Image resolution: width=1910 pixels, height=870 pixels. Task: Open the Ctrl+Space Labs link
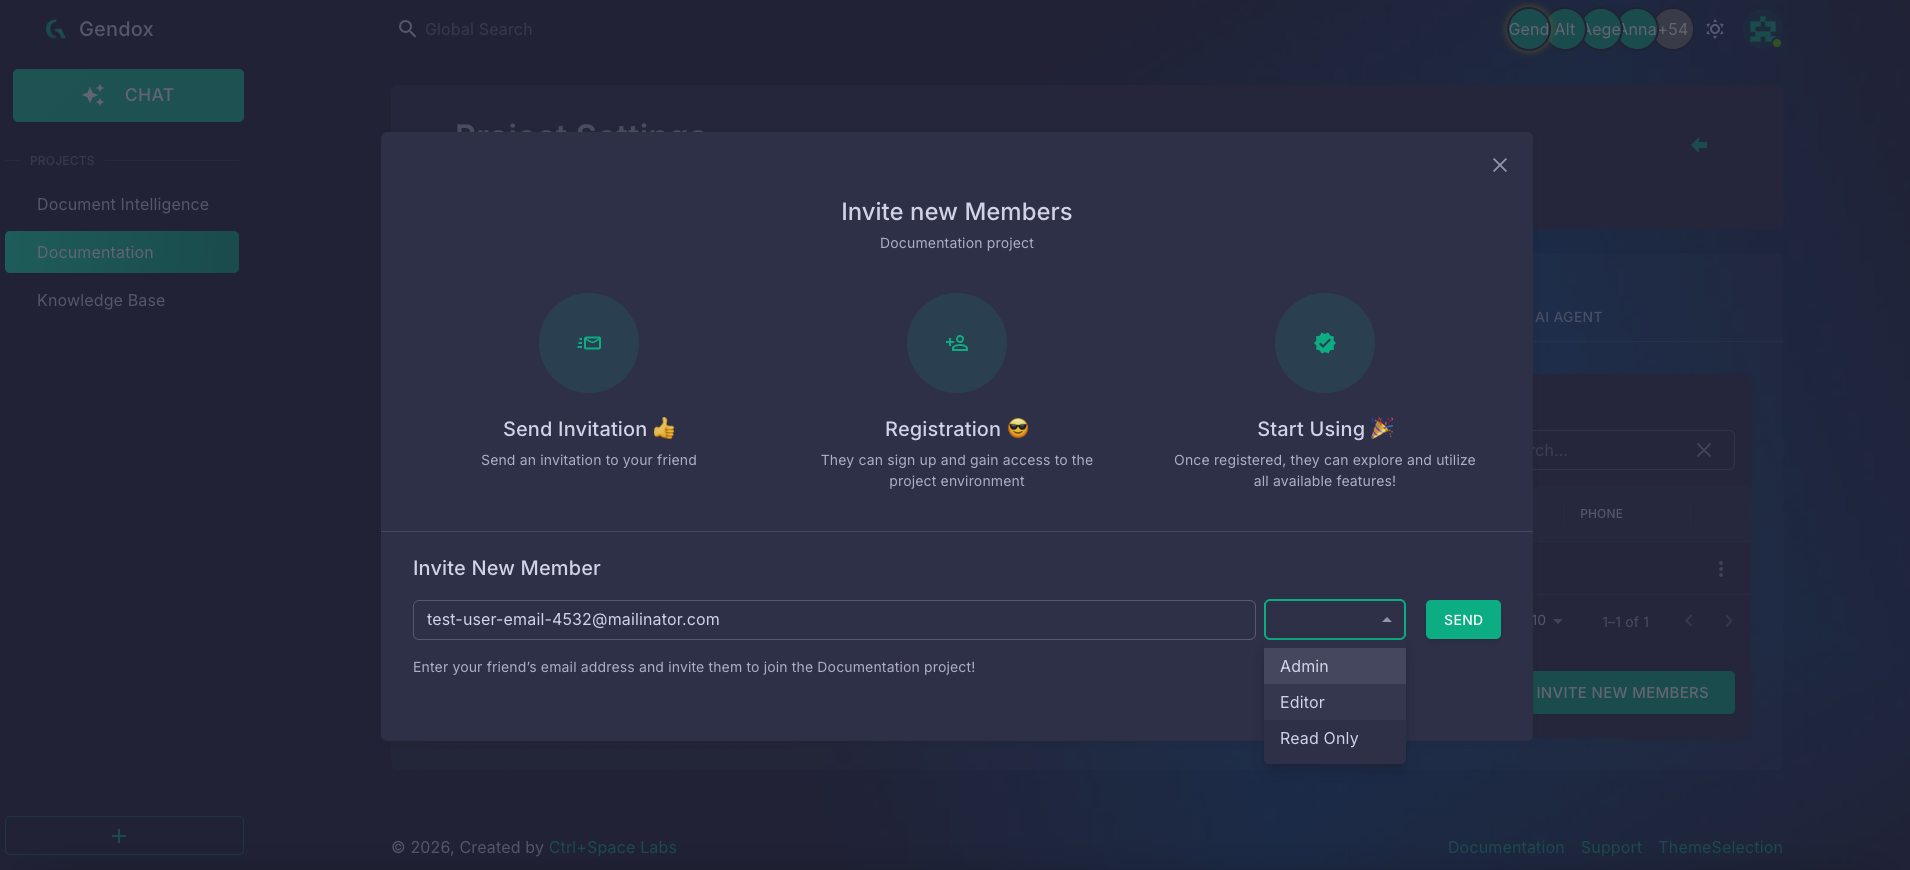tap(613, 847)
